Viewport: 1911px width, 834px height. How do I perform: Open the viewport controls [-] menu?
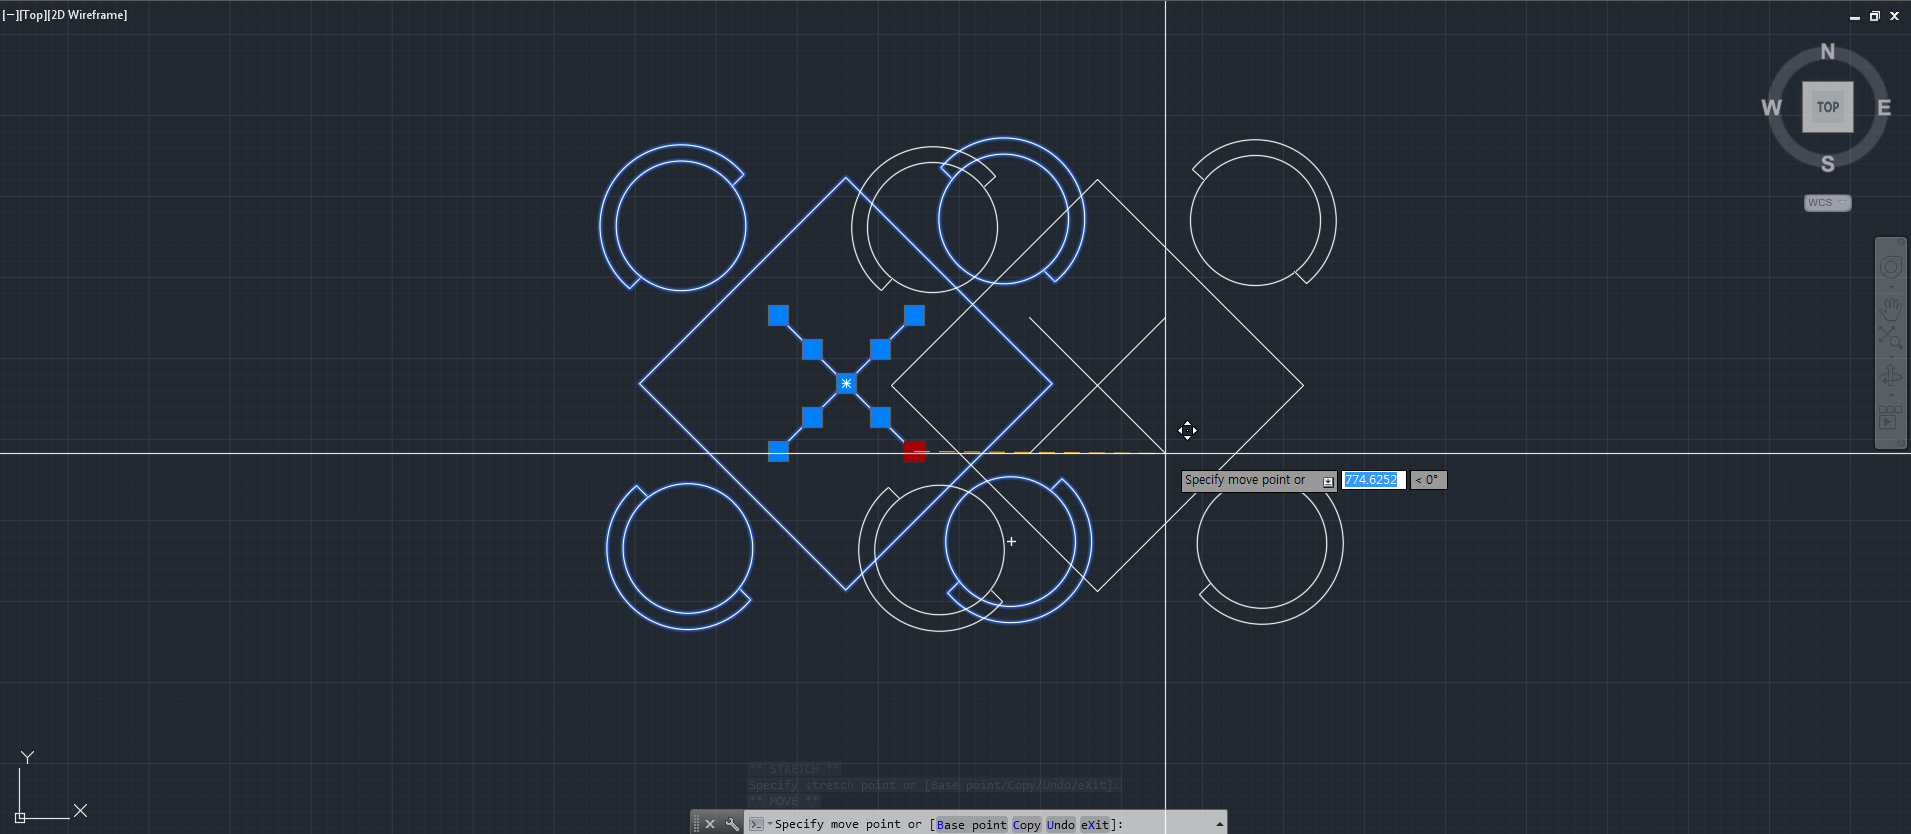pos(10,15)
